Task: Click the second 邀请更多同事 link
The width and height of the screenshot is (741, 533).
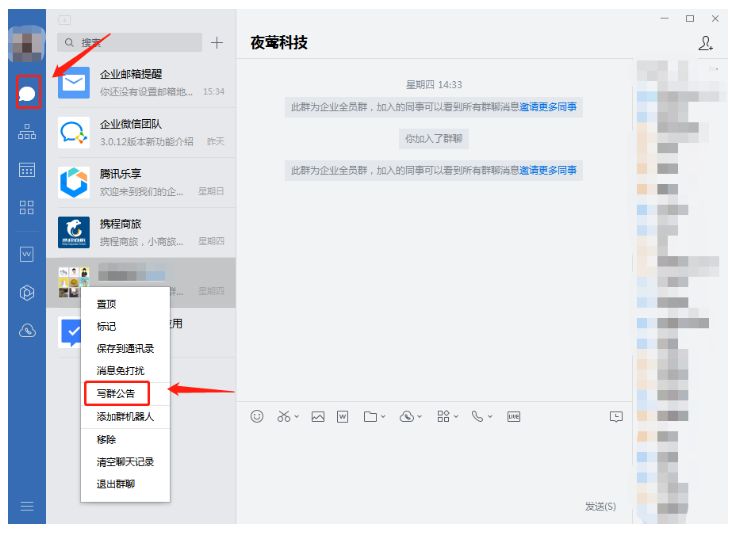Action: [x=548, y=171]
